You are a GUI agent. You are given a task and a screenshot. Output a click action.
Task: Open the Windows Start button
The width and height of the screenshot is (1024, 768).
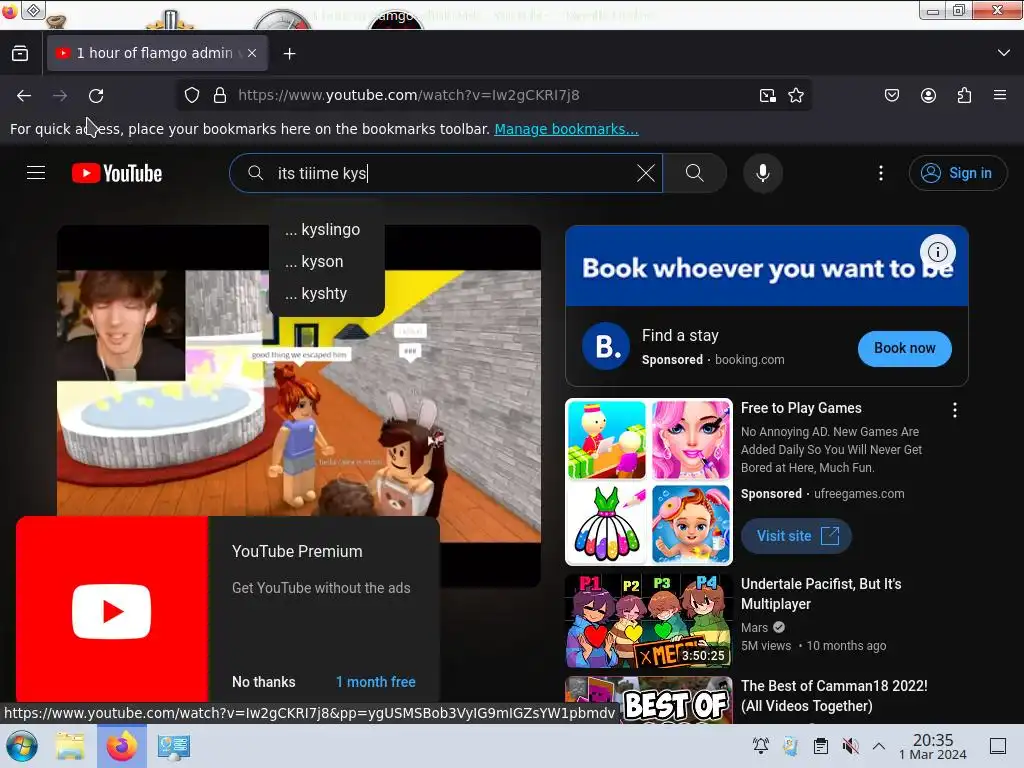pos(22,746)
